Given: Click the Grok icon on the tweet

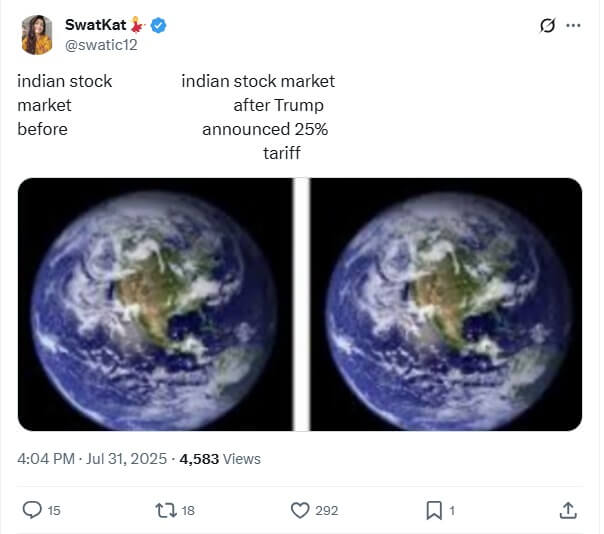Looking at the screenshot, I should coord(547,26).
